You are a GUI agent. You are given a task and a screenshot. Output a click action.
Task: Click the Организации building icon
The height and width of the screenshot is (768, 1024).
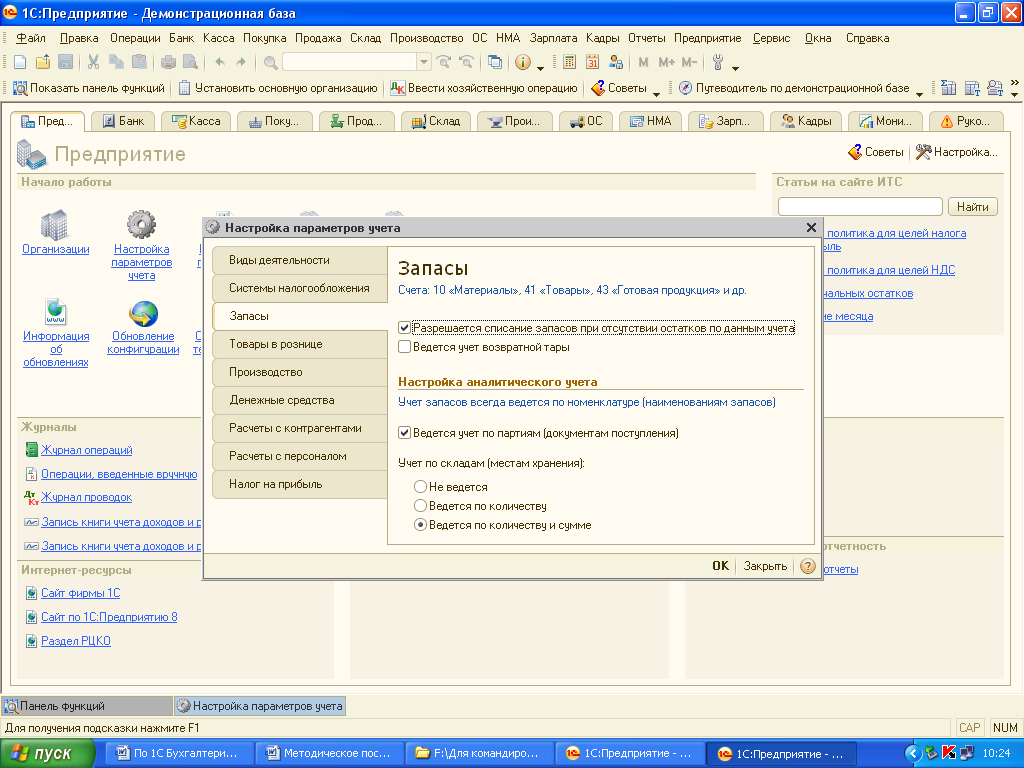pos(54,225)
